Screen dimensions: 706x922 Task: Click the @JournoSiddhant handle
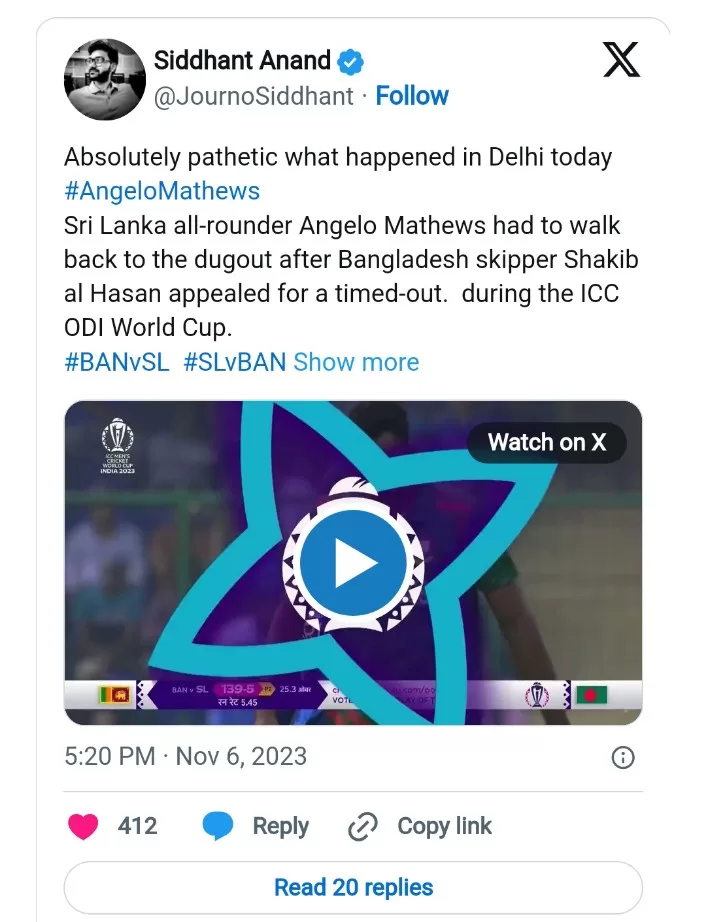point(254,96)
